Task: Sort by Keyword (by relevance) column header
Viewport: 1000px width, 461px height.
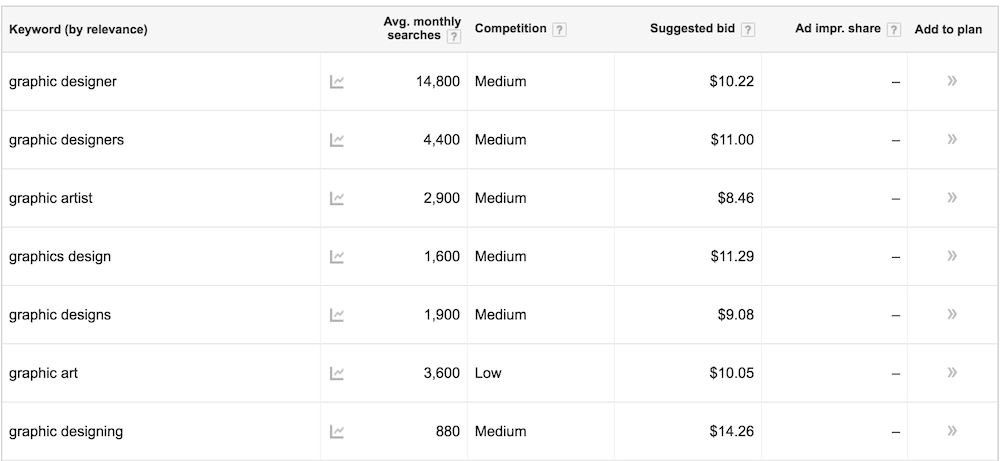Action: point(78,29)
